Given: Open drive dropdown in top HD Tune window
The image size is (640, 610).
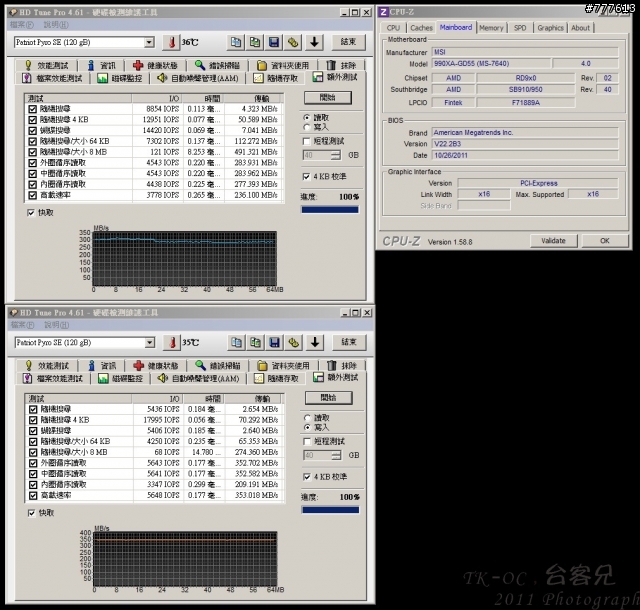Looking at the screenshot, I should 149,42.
